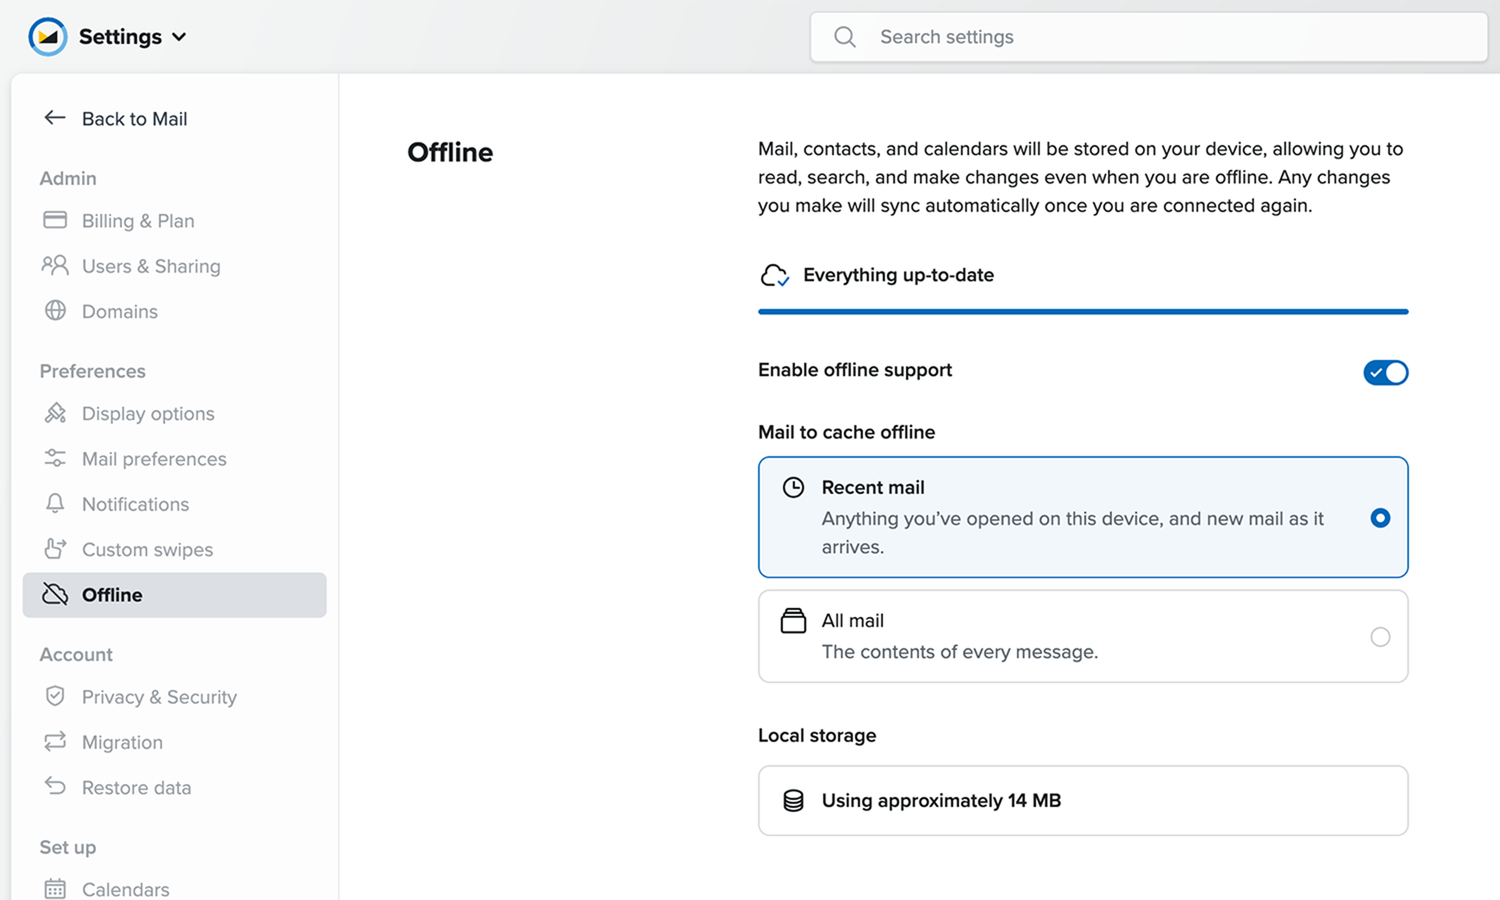This screenshot has height=900, width=1500.
Task: Click the back arrow icon
Action: pyautogui.click(x=55, y=118)
